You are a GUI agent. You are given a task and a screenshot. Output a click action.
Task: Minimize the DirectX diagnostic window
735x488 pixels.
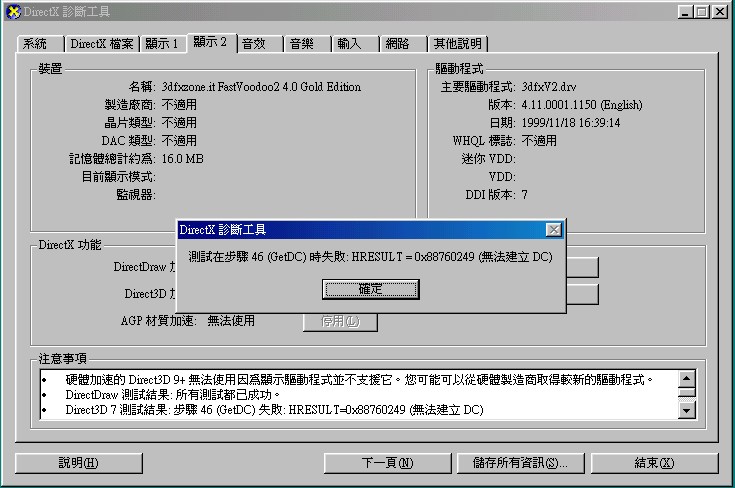point(685,12)
